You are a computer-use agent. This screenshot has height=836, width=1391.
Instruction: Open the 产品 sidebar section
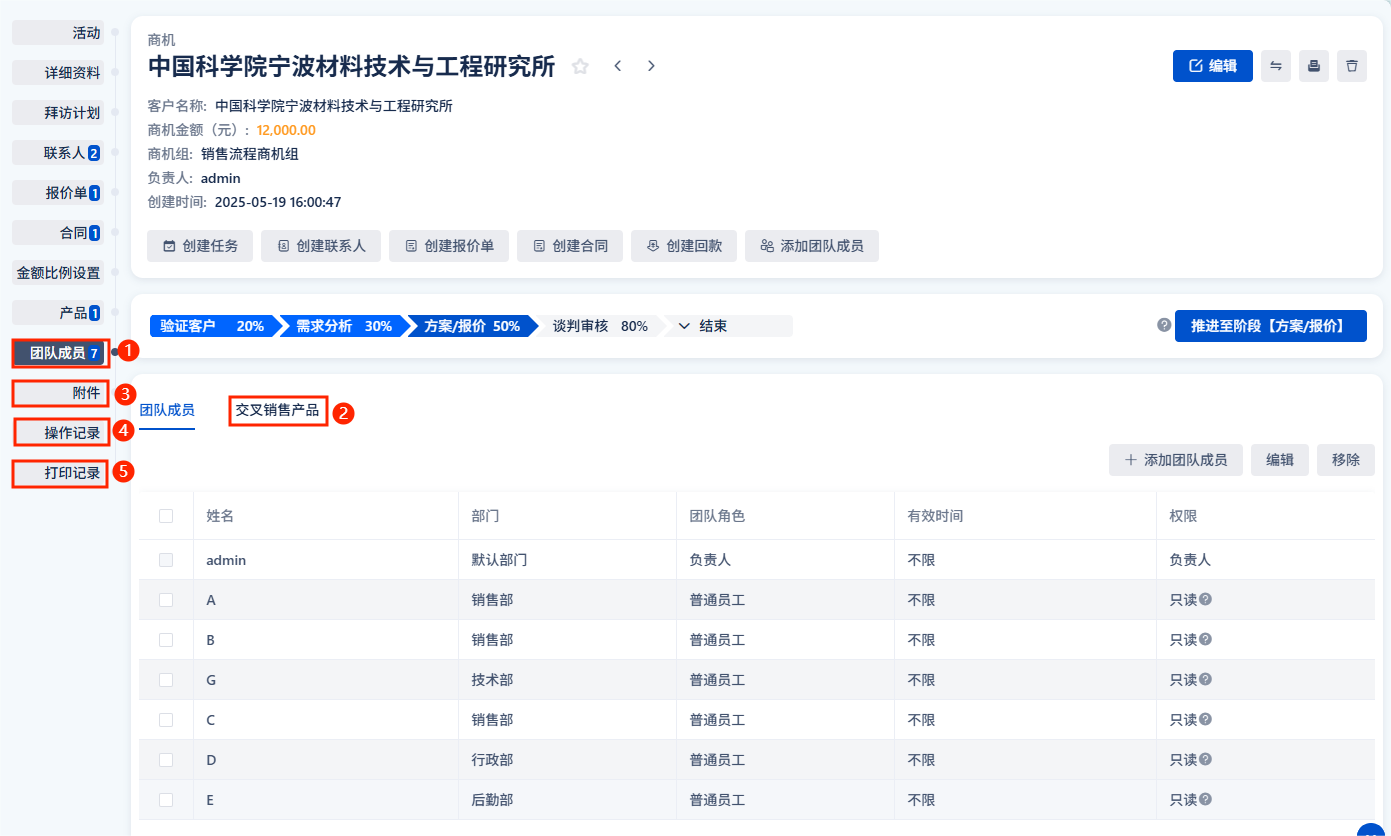[58, 313]
